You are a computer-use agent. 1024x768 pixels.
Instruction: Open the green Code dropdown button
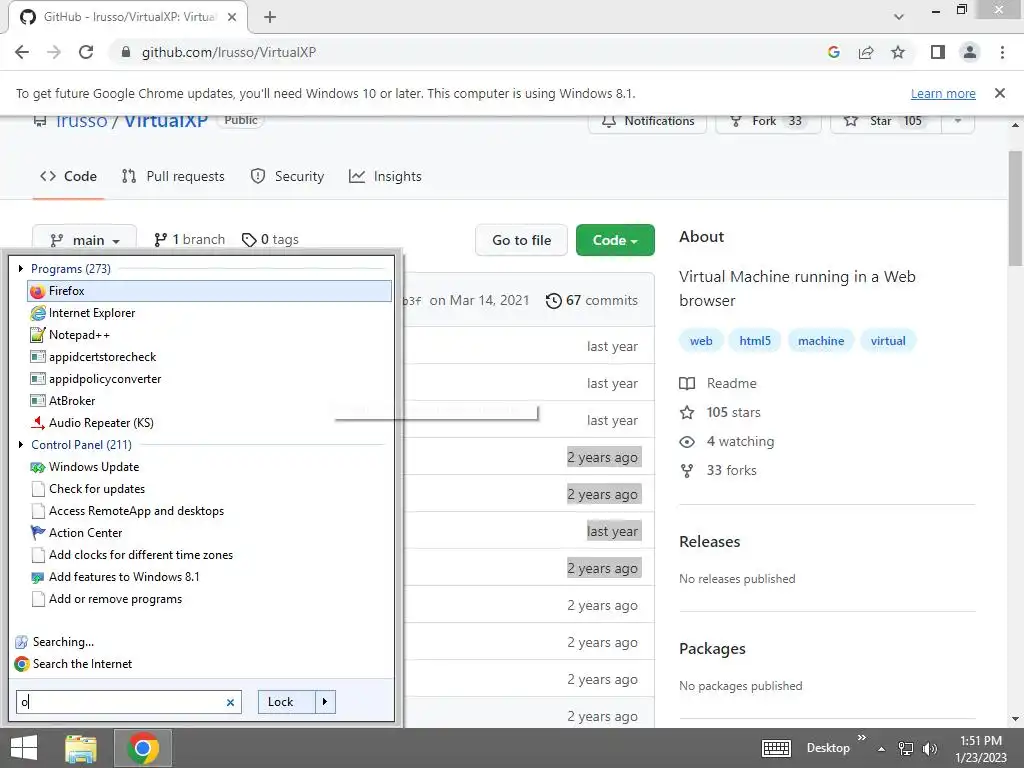coord(615,240)
